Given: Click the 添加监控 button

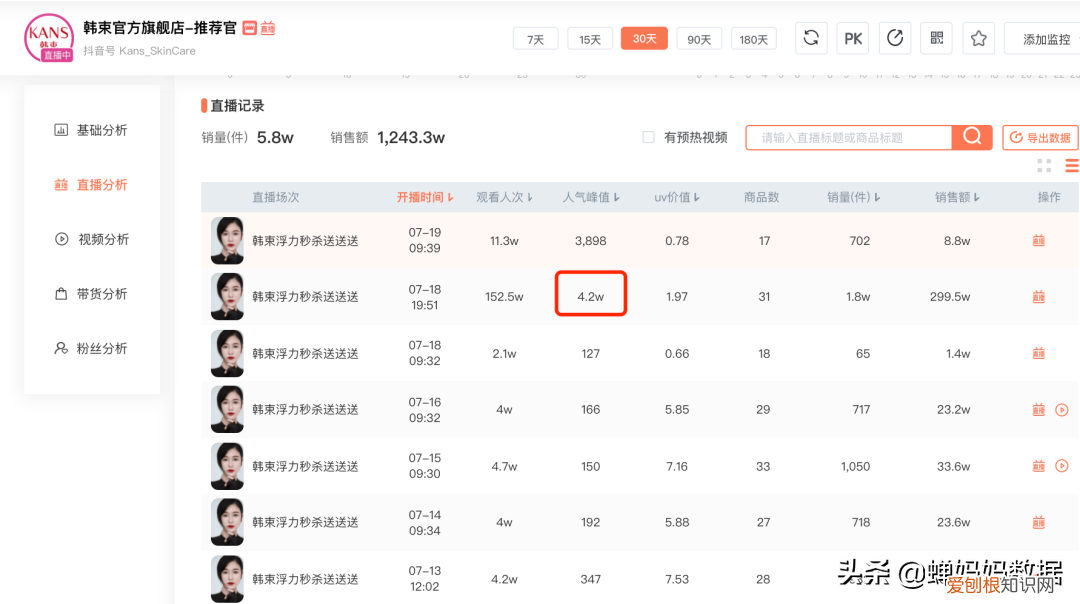Looking at the screenshot, I should click(1048, 38).
